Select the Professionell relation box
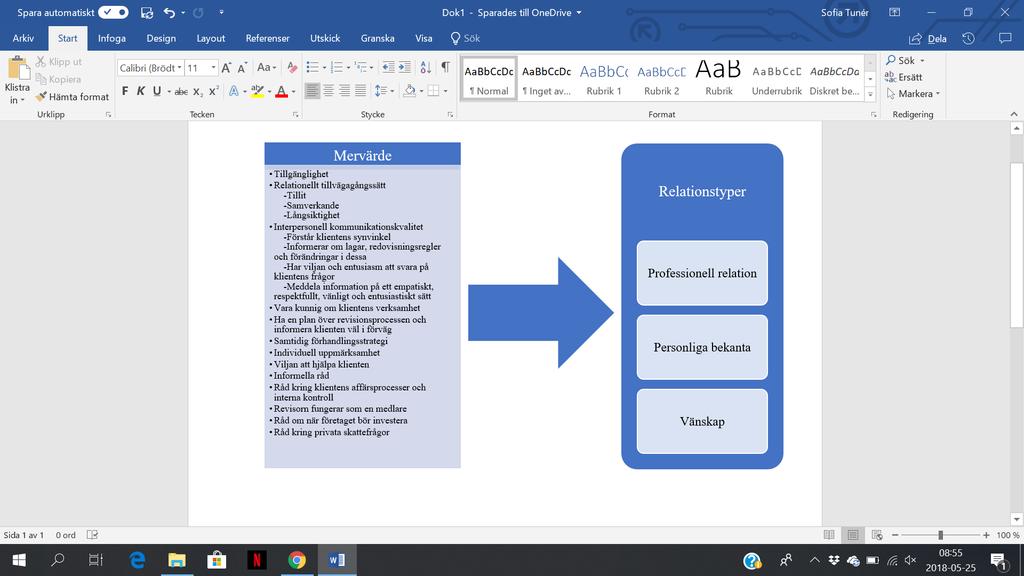 point(702,273)
